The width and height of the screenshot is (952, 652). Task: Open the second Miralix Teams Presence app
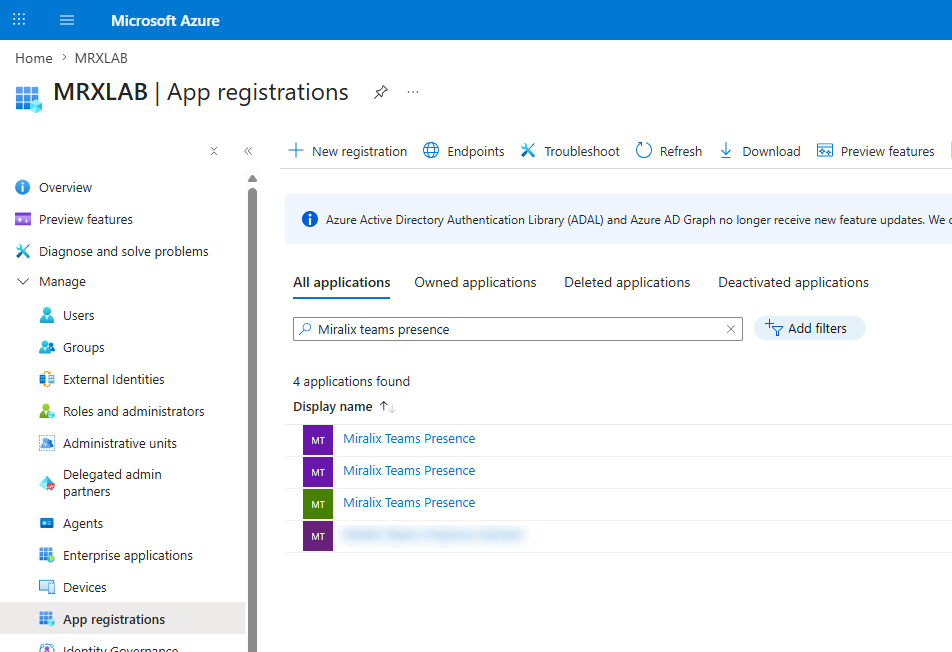tap(409, 471)
